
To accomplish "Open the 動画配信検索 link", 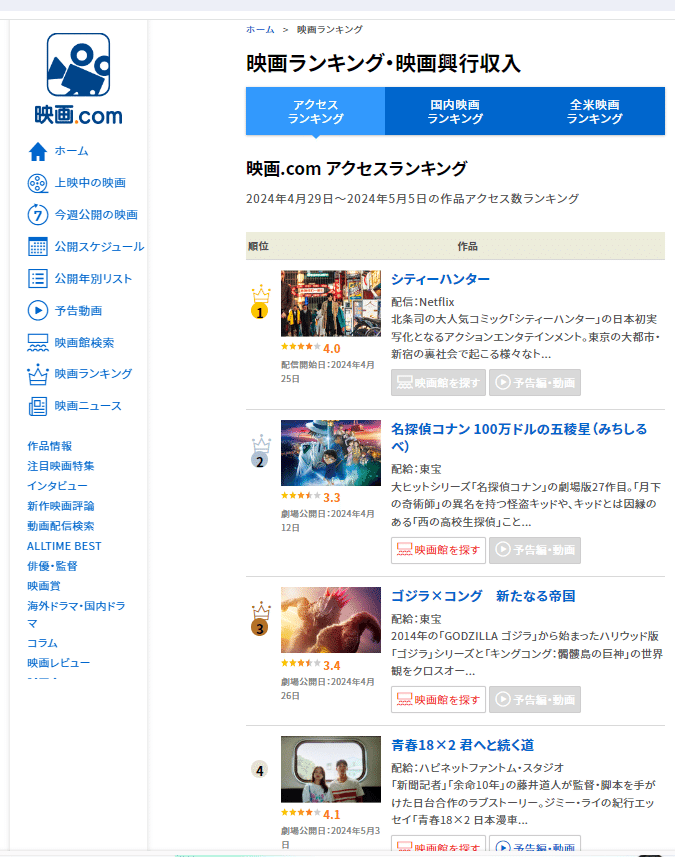I will click(61, 526).
